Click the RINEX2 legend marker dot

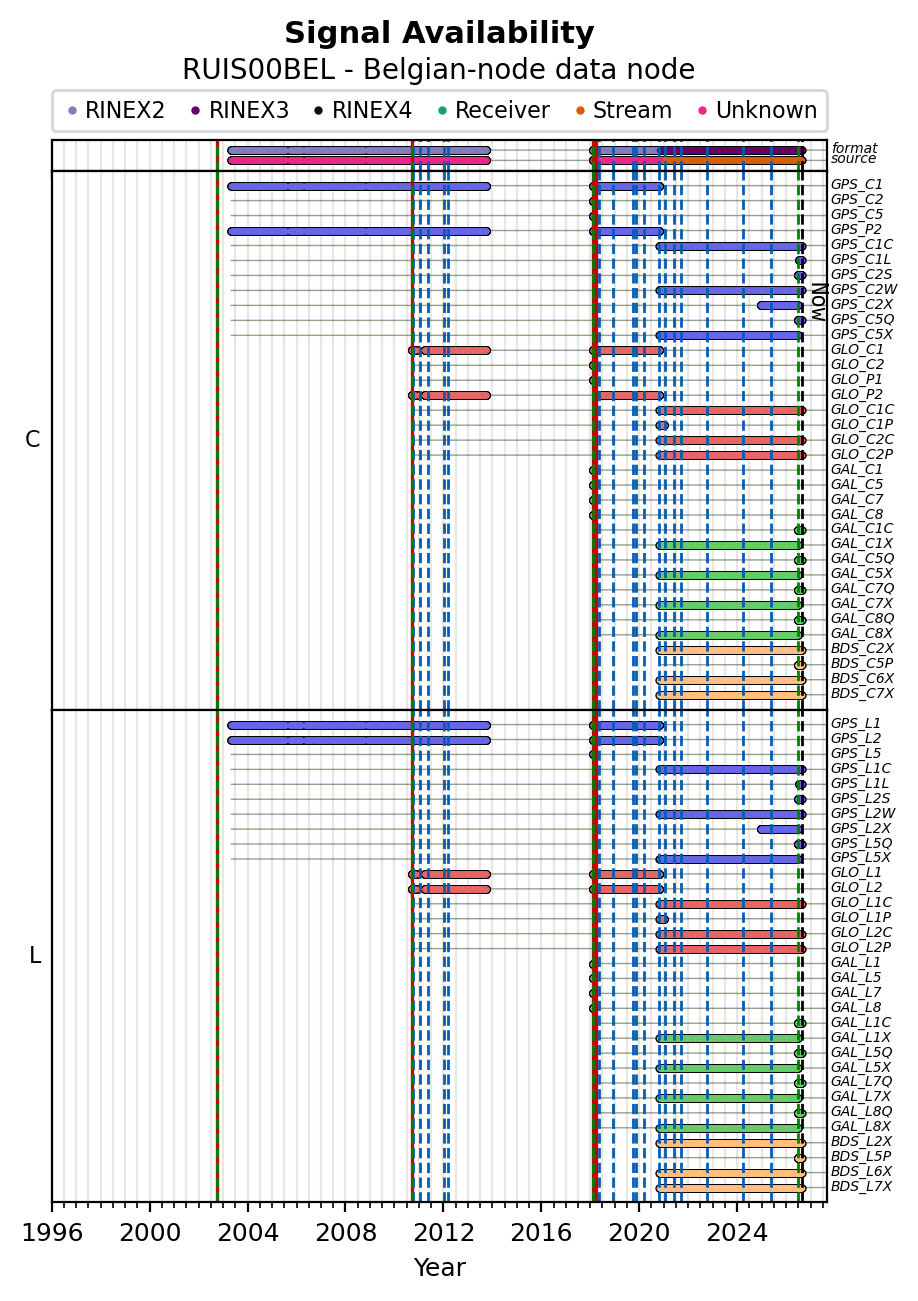tap(72, 111)
